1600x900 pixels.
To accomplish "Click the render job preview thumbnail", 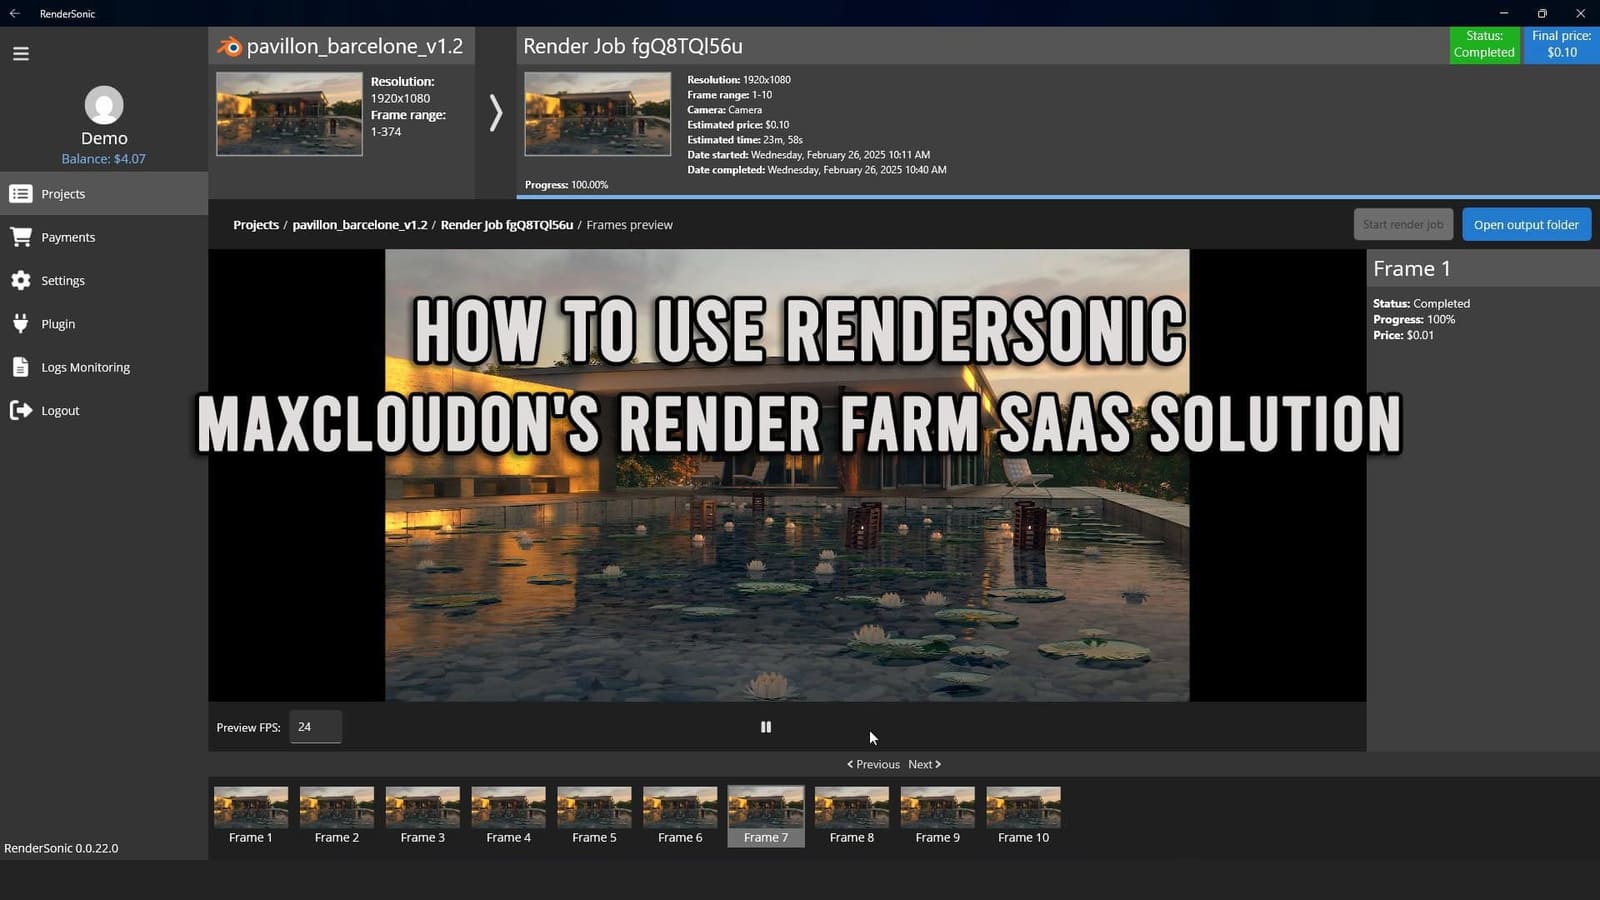I will click(598, 114).
